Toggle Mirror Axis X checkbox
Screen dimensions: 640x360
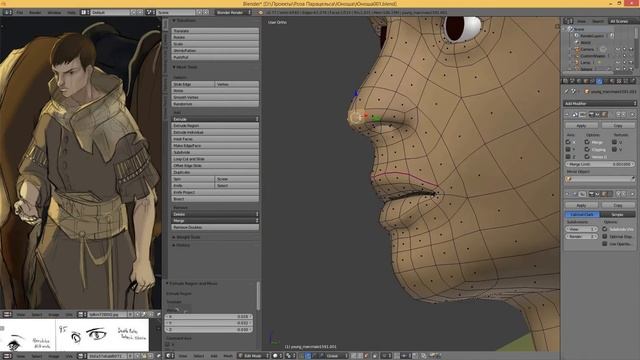pyautogui.click(x=568, y=142)
